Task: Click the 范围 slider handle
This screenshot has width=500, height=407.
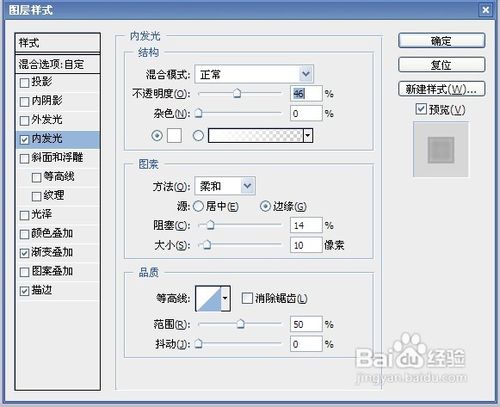Action: 240,324
